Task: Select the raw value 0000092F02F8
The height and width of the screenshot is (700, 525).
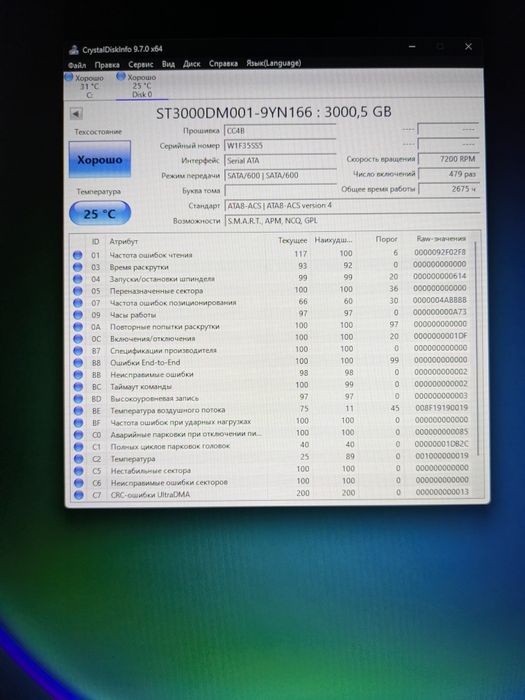Action: [x=439, y=252]
